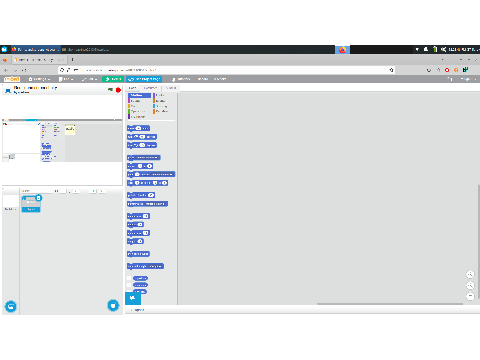The width and height of the screenshot is (480, 360).
Task: Select the blue Motion block category
Action: point(139,95)
